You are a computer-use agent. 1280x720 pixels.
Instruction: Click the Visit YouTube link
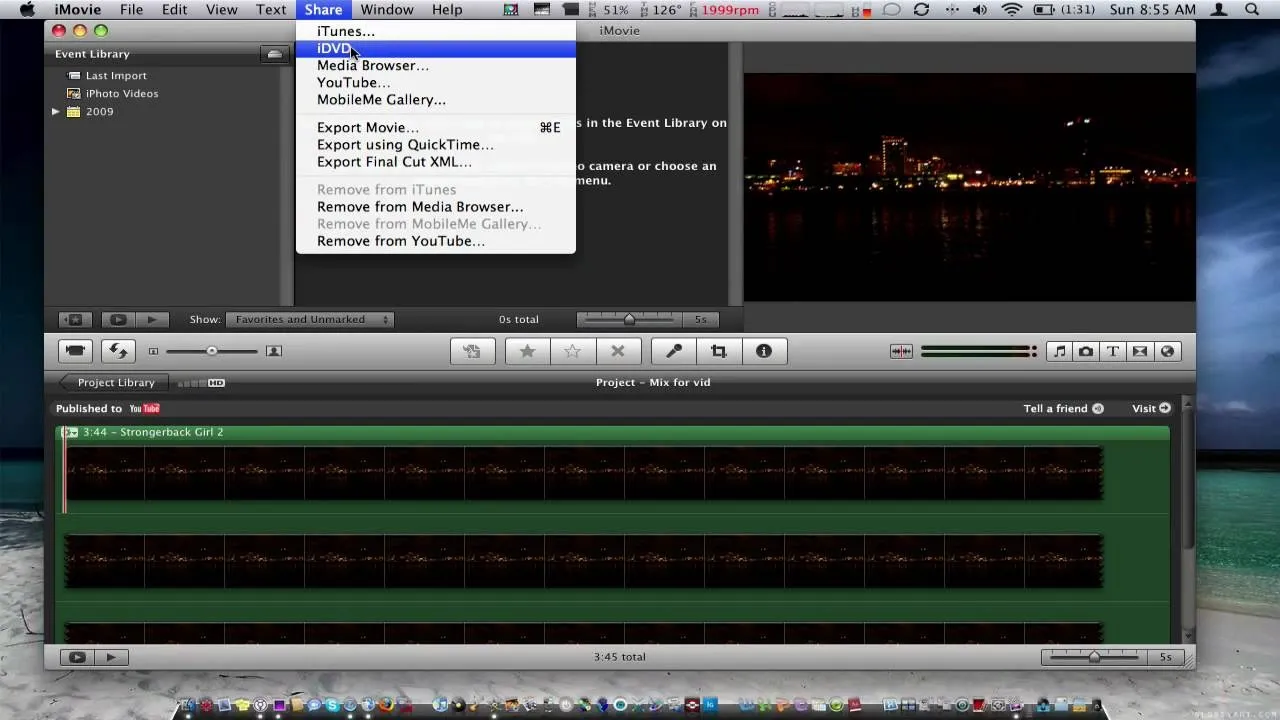click(1151, 408)
